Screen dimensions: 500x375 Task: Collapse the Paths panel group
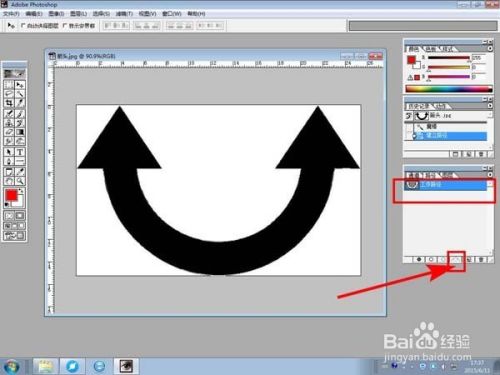click(x=484, y=168)
